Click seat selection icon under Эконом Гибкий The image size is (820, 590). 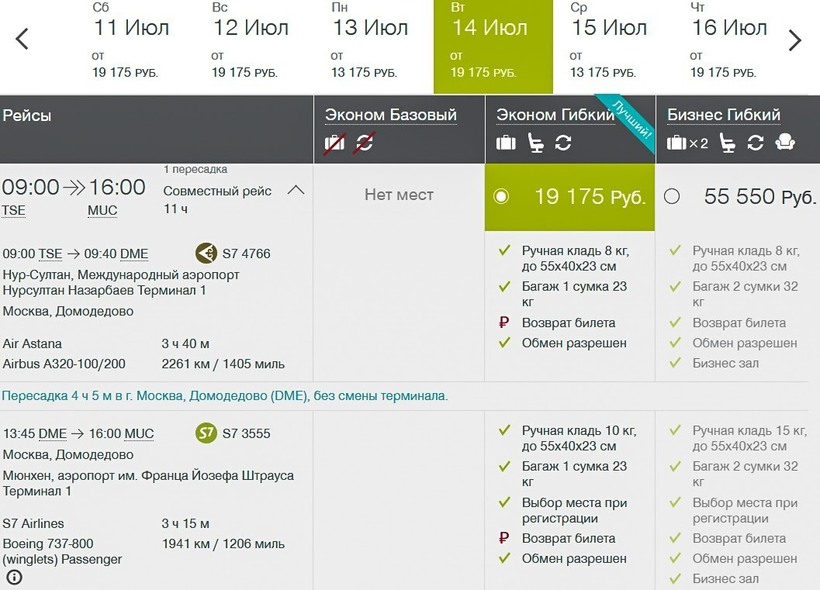(x=536, y=143)
